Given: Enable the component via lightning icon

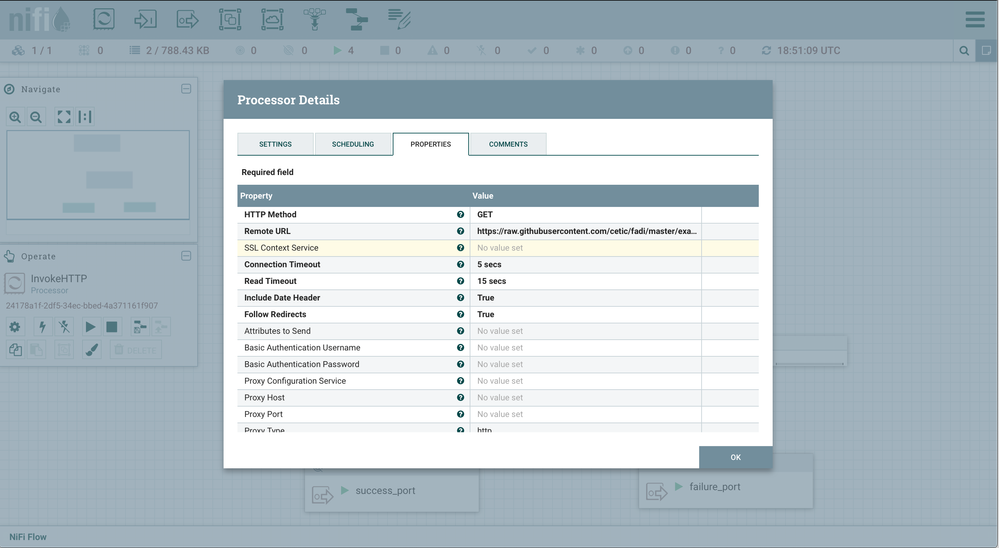Looking at the screenshot, I should pyautogui.click(x=42, y=327).
